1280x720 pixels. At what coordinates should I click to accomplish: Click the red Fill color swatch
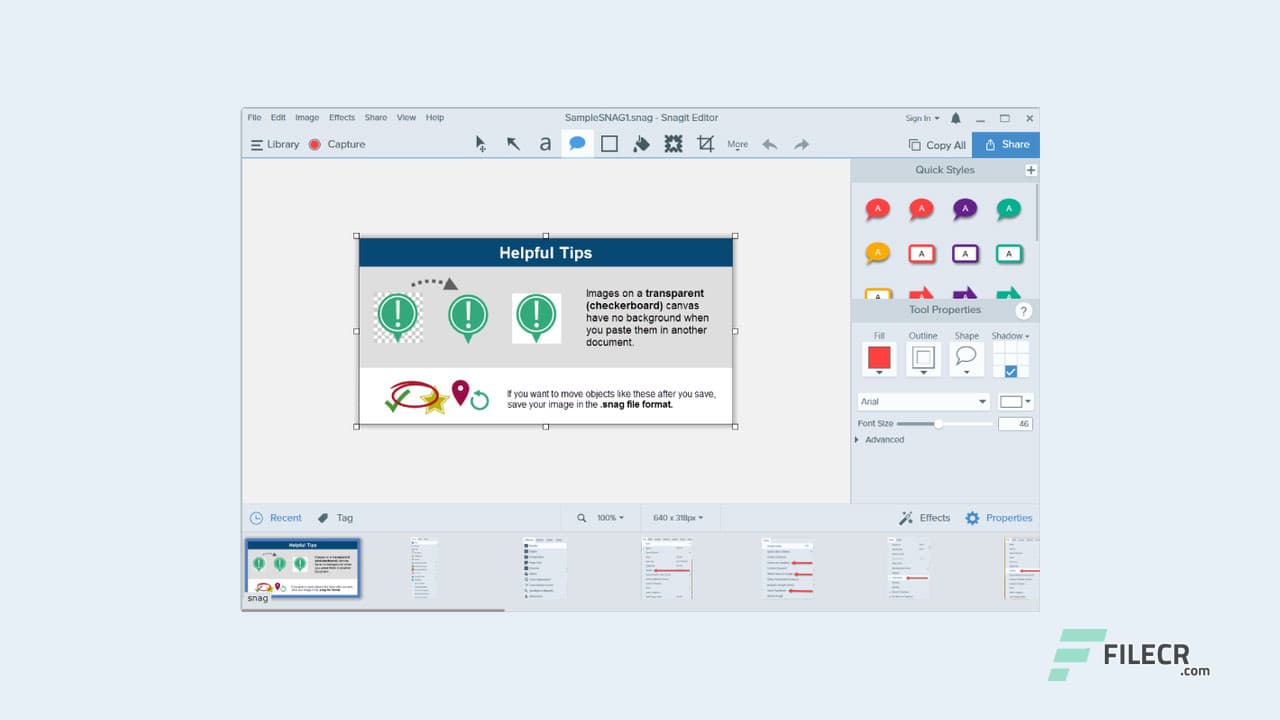(878, 358)
